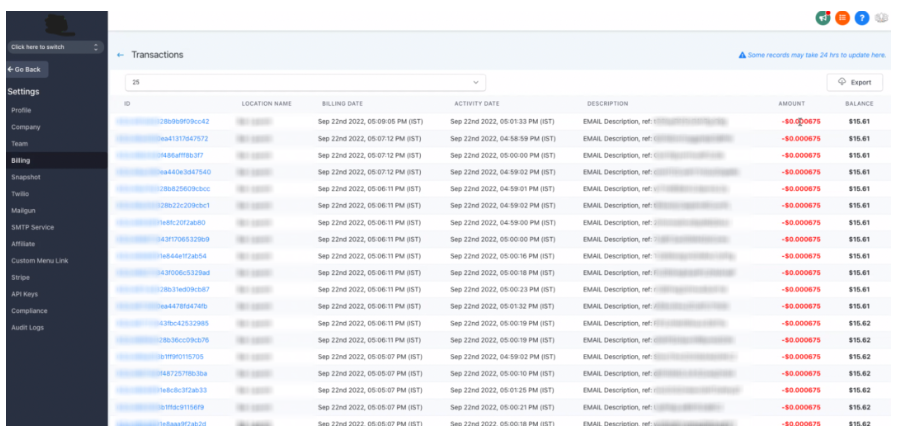Open transaction ID ending b1ffdc91156f9
This screenshot has height=433, width=900.
pyautogui.click(x=160, y=407)
